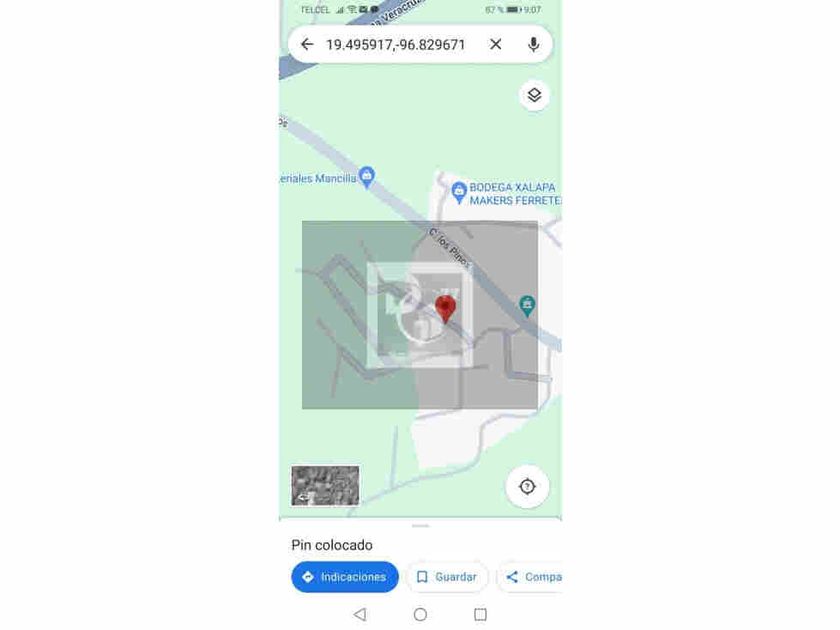Tap Android home circle button

[421, 614]
